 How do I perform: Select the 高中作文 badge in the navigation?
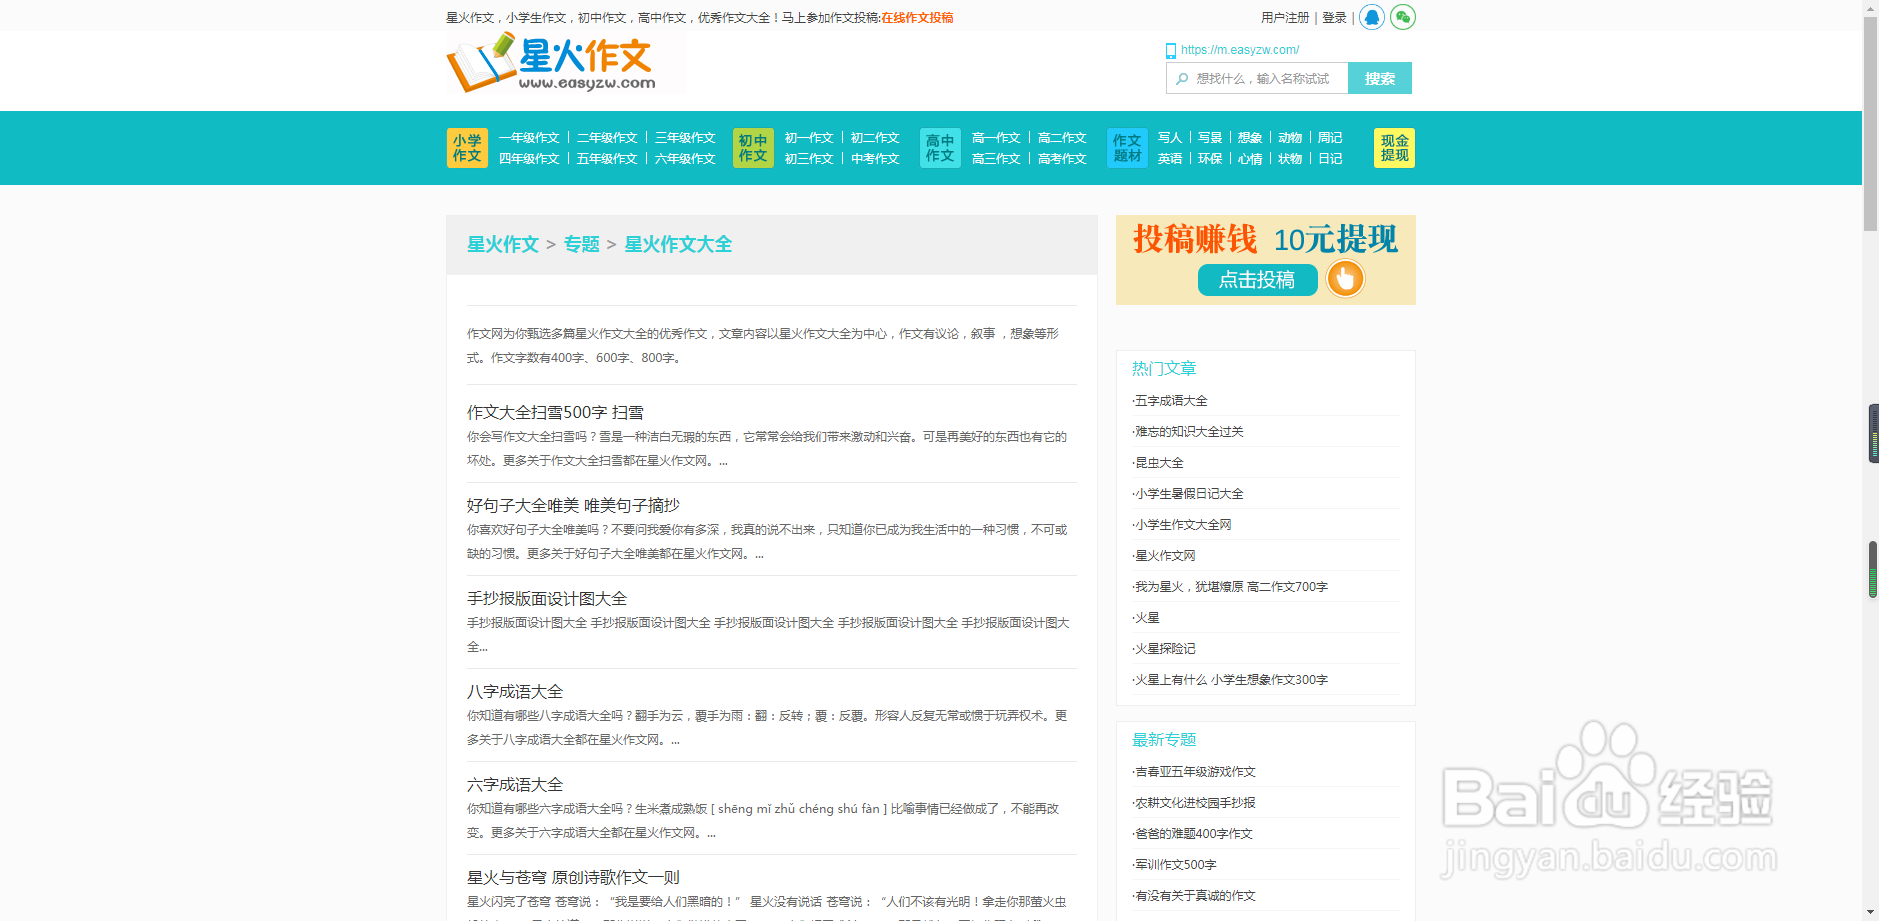939,147
